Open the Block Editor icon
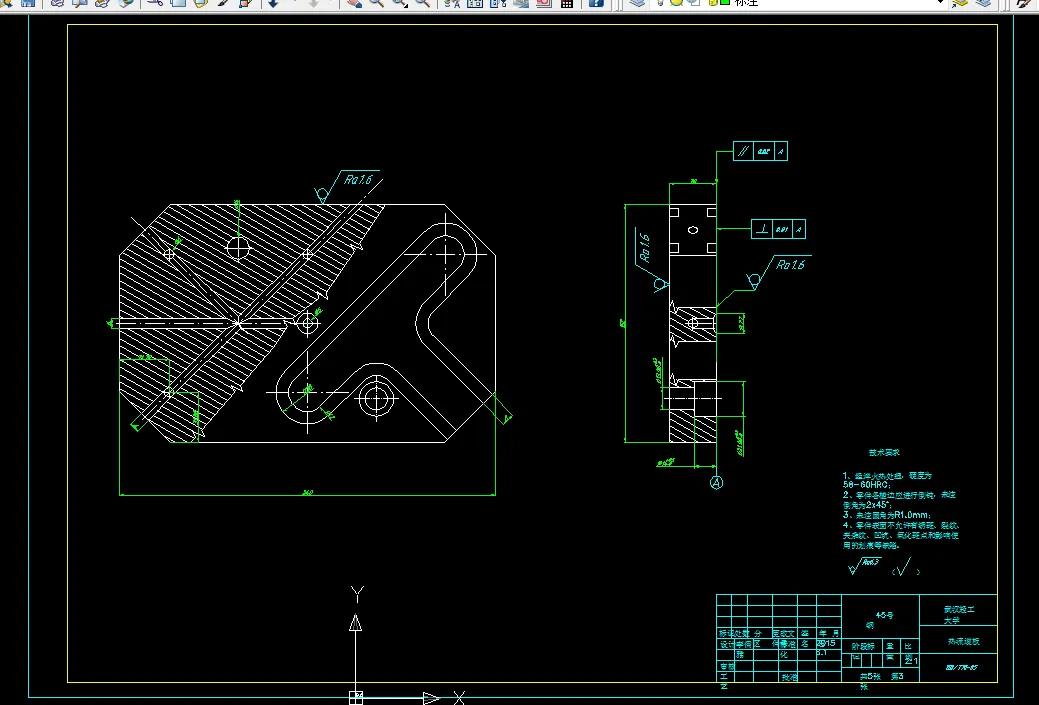 (x=245, y=3)
